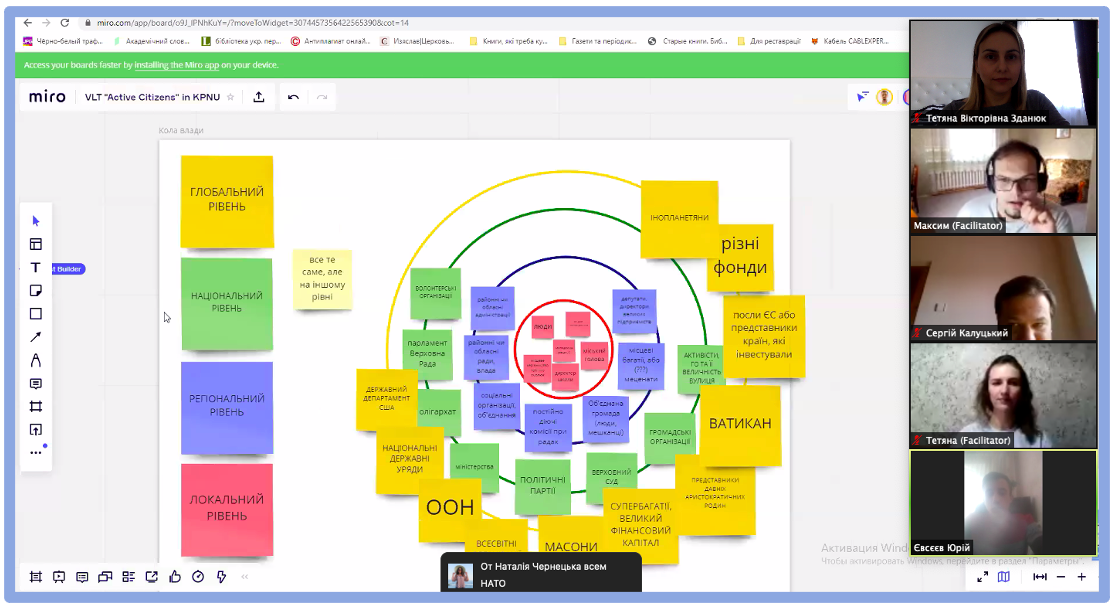This screenshot has width=1113, height=607.
Task: Zoom in with the plus button
Action: coord(1081,577)
